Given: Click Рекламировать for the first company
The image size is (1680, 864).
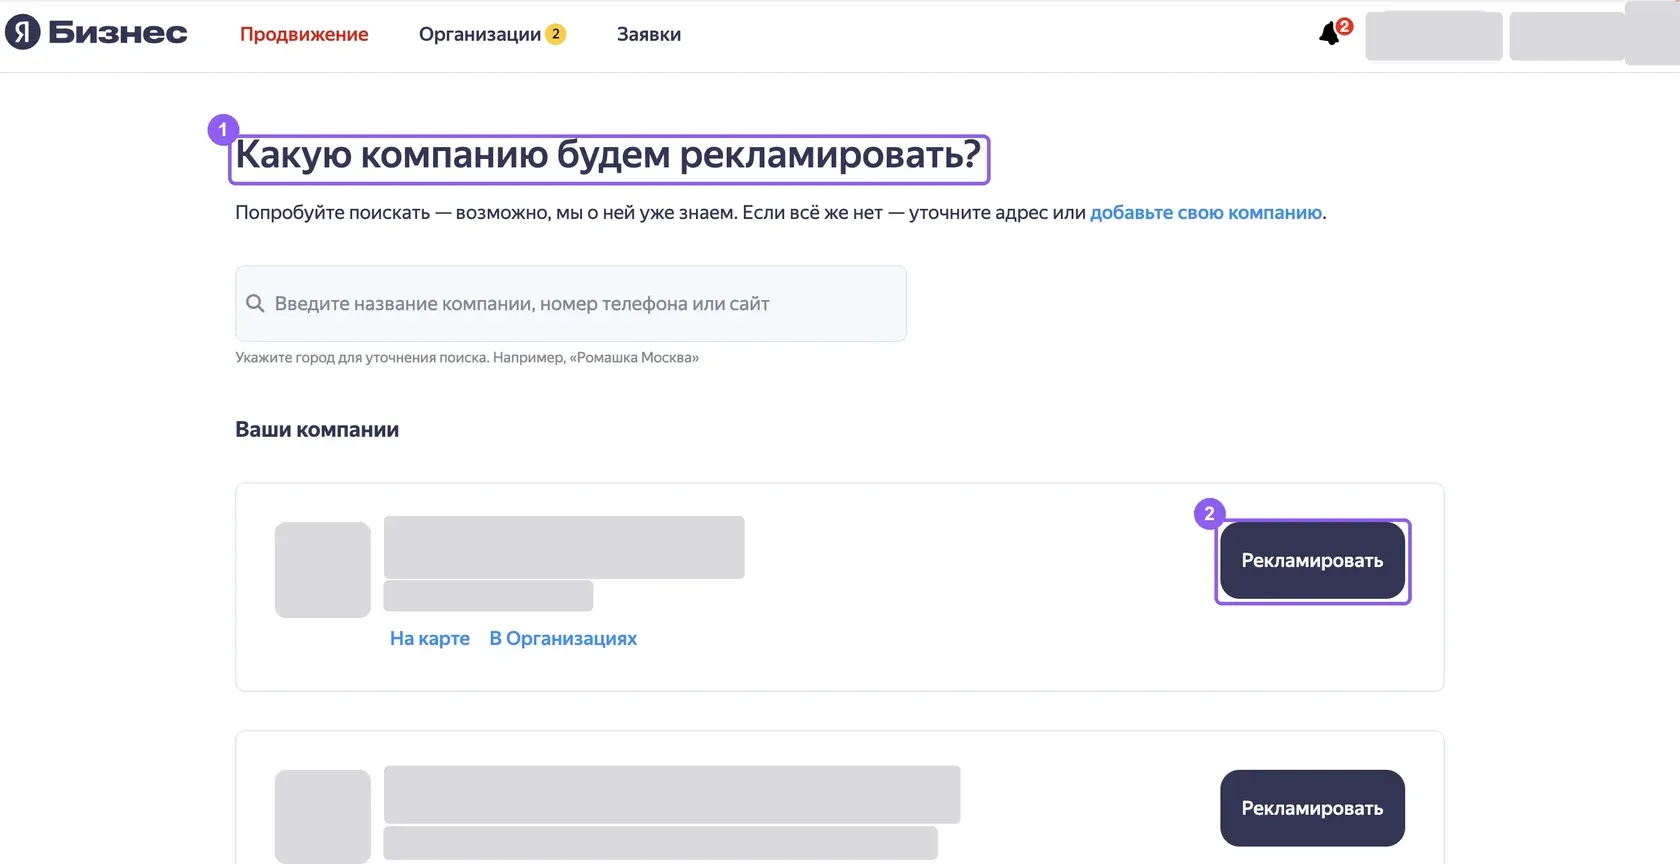Looking at the screenshot, I should point(1312,561).
